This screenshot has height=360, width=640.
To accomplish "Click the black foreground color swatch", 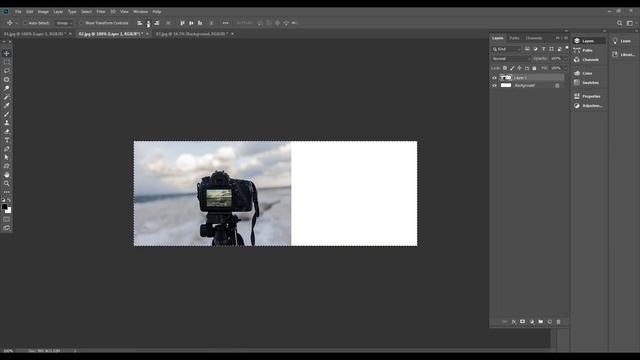I will [x=4, y=207].
